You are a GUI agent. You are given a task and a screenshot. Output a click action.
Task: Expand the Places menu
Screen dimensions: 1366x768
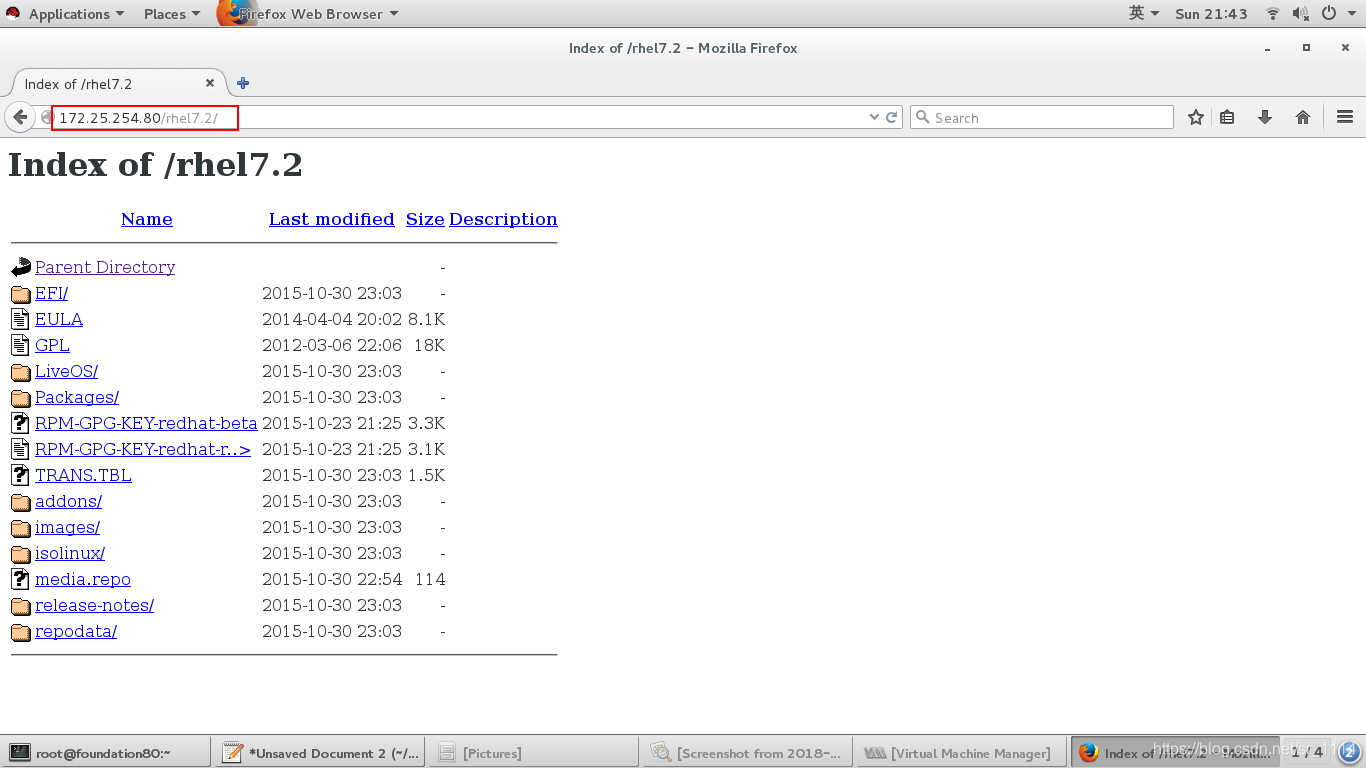click(172, 13)
